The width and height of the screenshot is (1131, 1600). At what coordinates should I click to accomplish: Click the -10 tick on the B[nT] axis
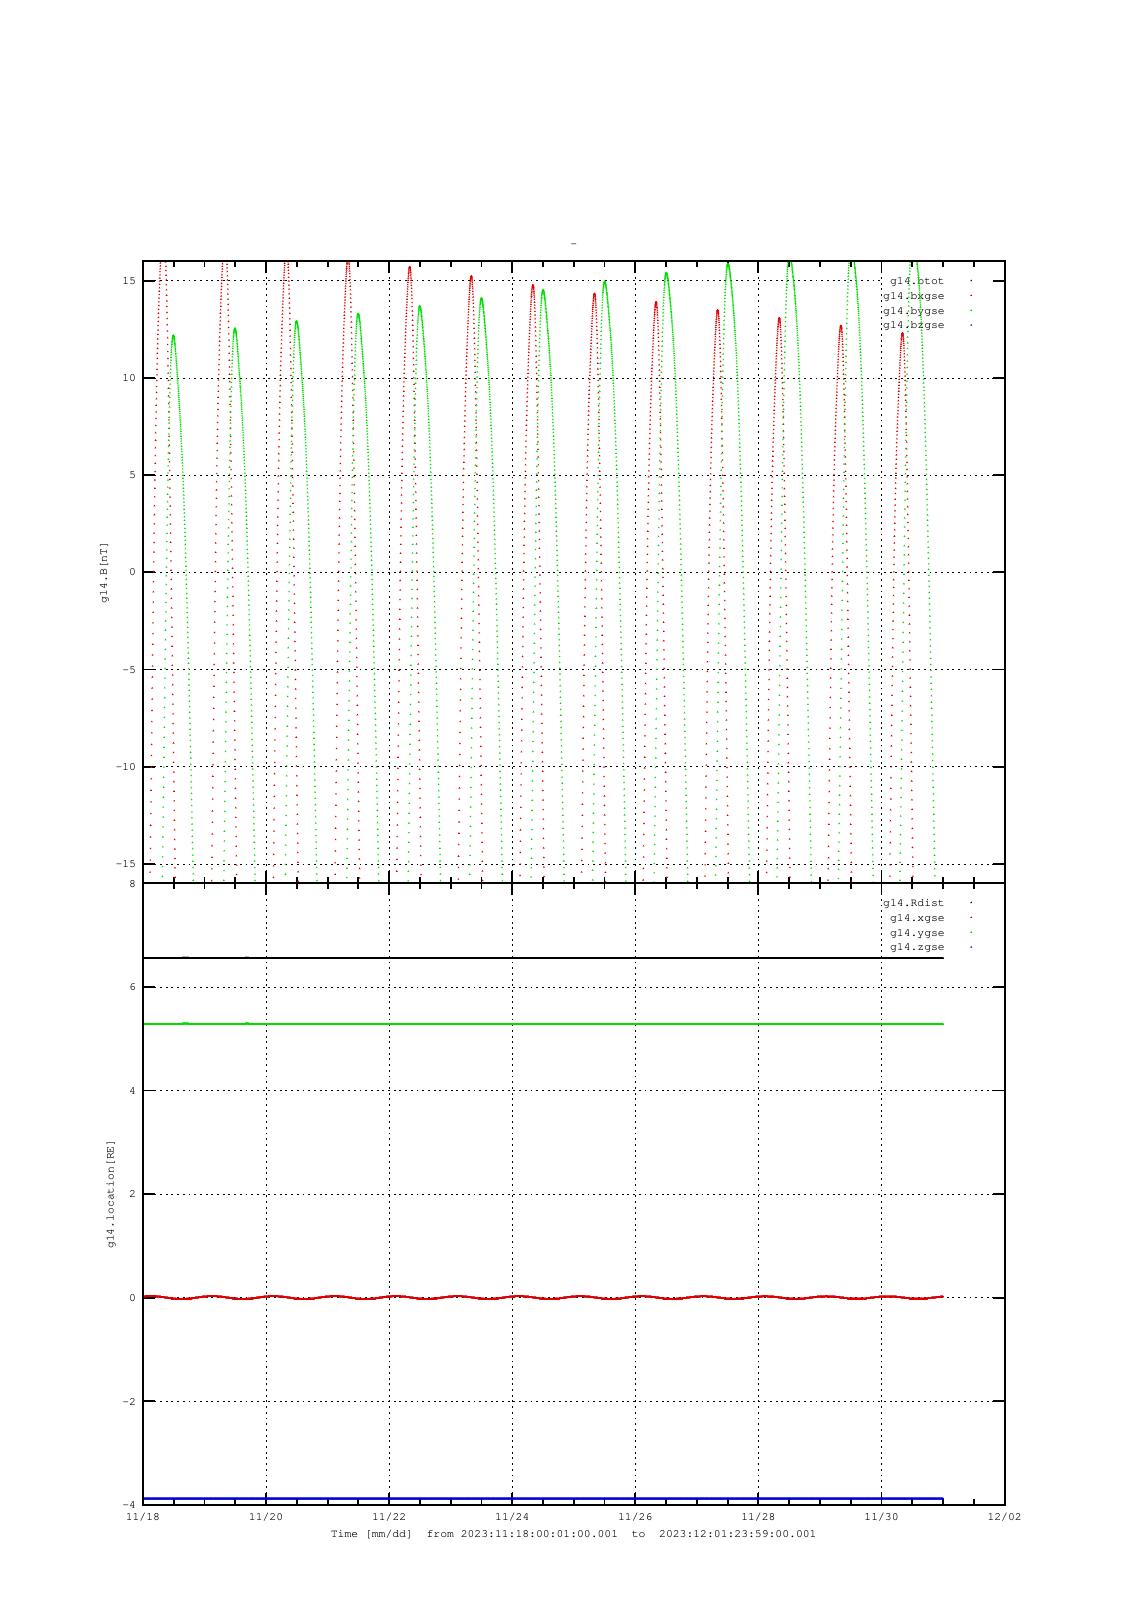[125, 767]
